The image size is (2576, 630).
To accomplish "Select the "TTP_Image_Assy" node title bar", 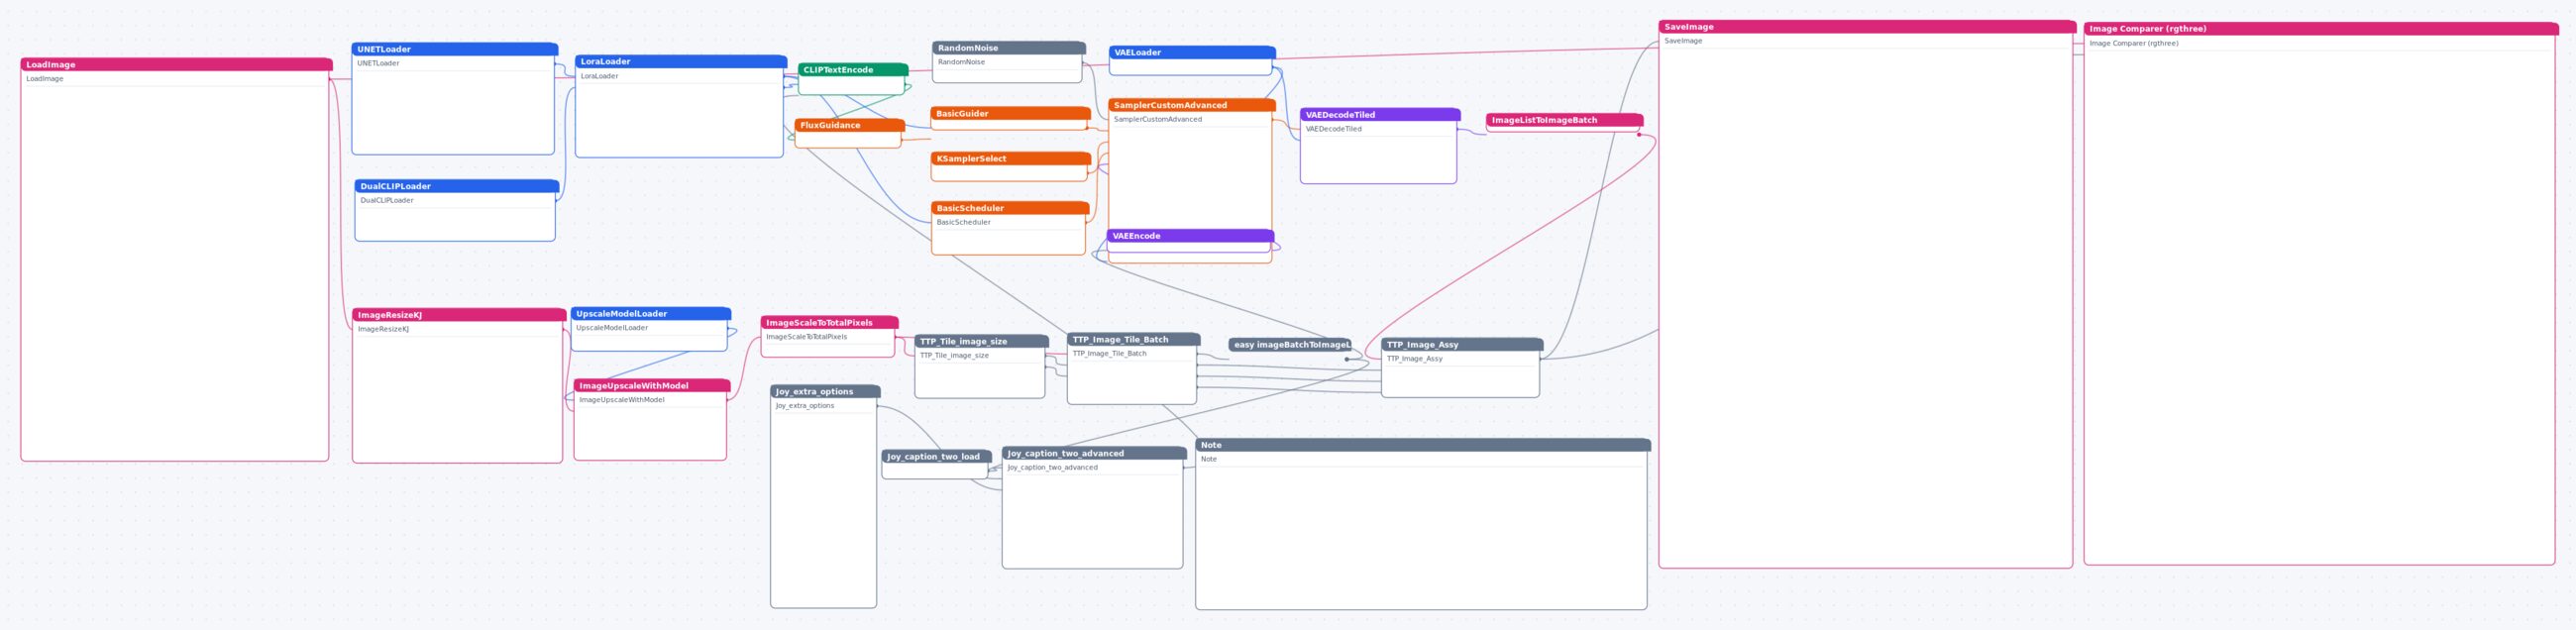I will point(1462,345).
